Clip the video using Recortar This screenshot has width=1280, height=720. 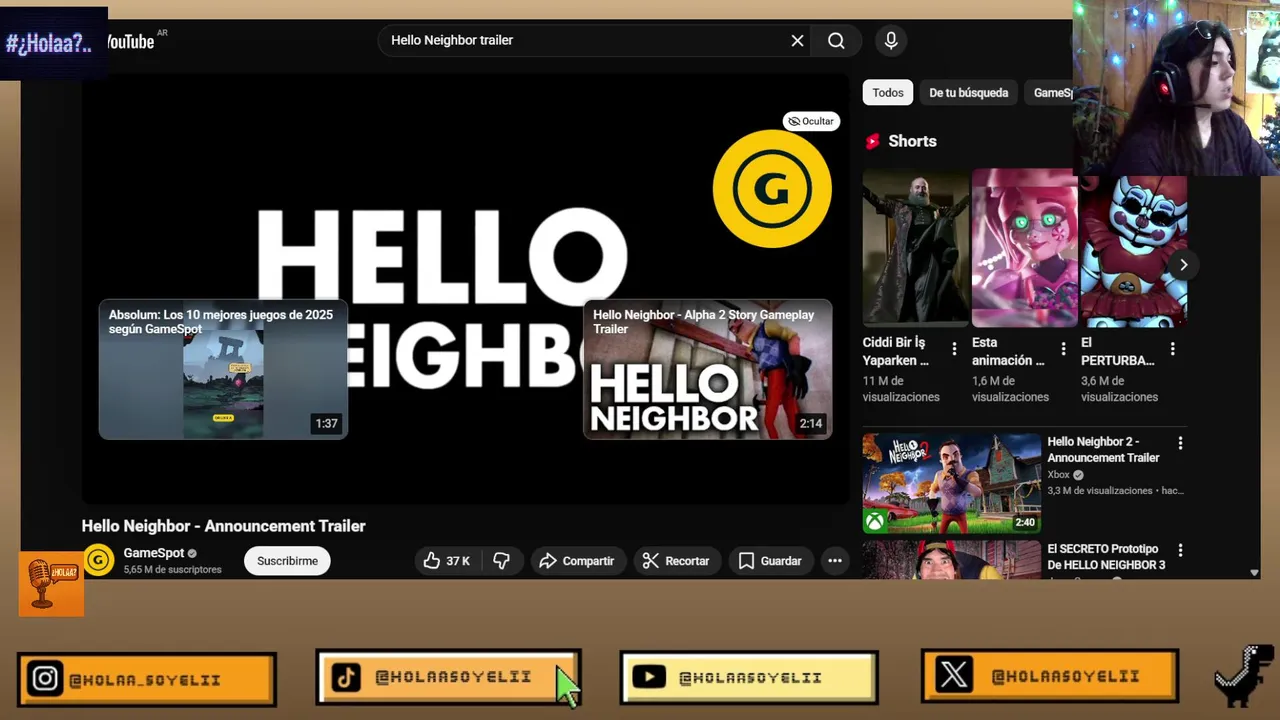coord(676,561)
